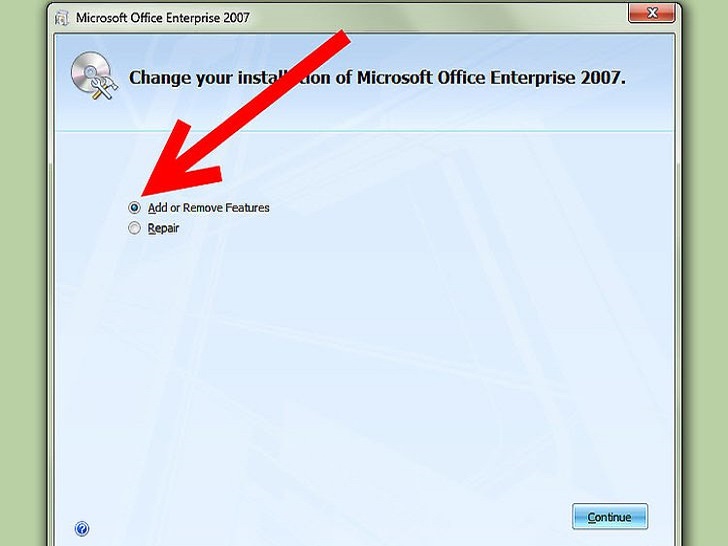This screenshot has width=728, height=546.
Task: Click the word "Features" in first option
Action: click(247, 208)
